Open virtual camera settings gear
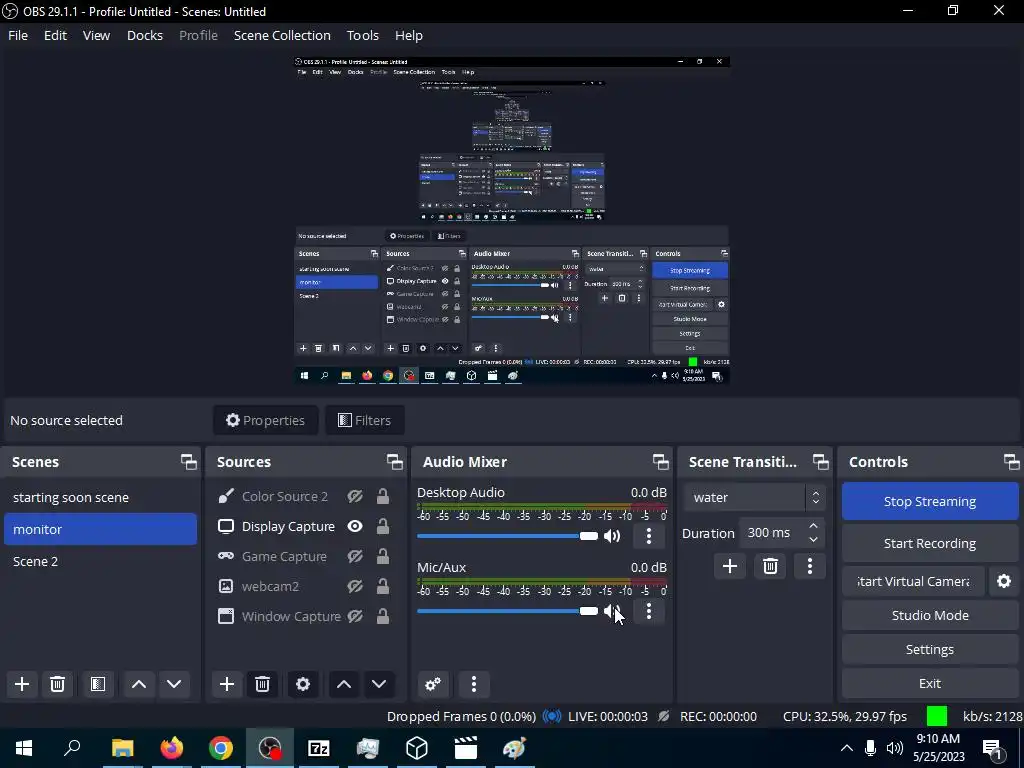1024x768 pixels. 1004,581
